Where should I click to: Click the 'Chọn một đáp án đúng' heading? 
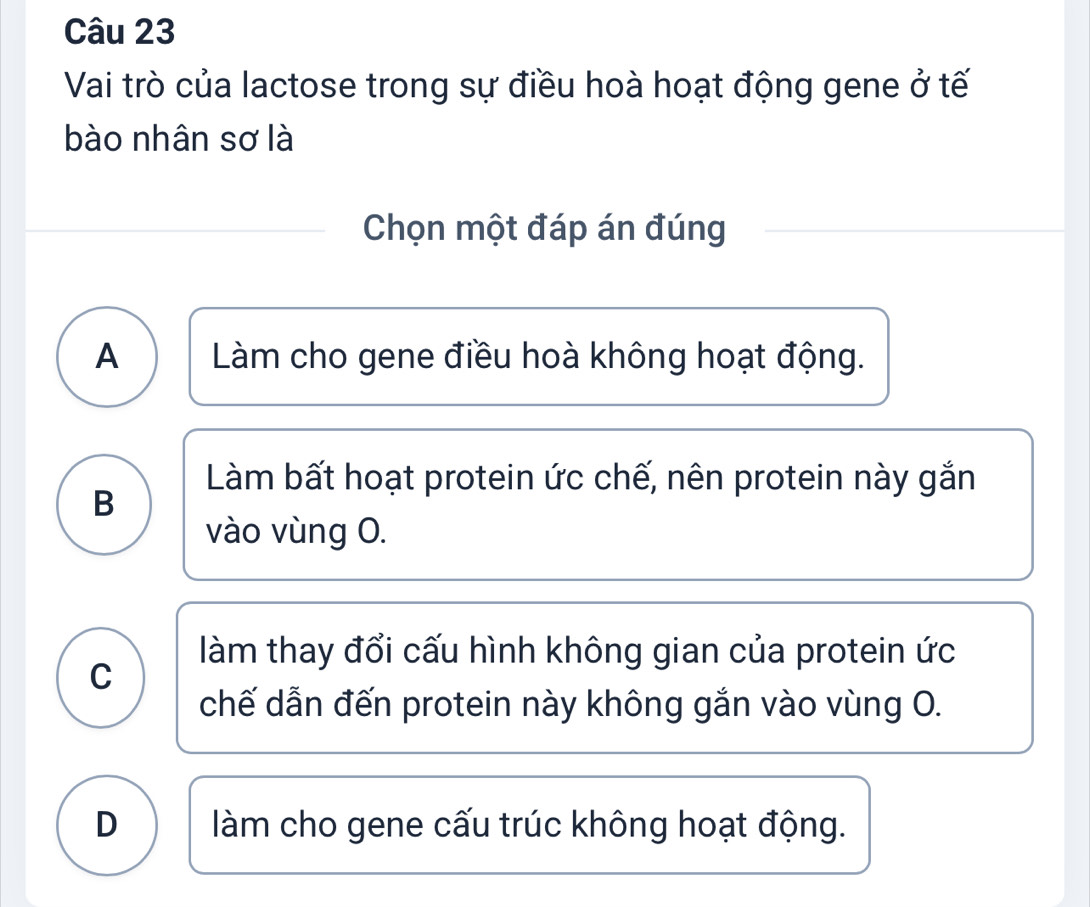pyautogui.click(x=544, y=229)
